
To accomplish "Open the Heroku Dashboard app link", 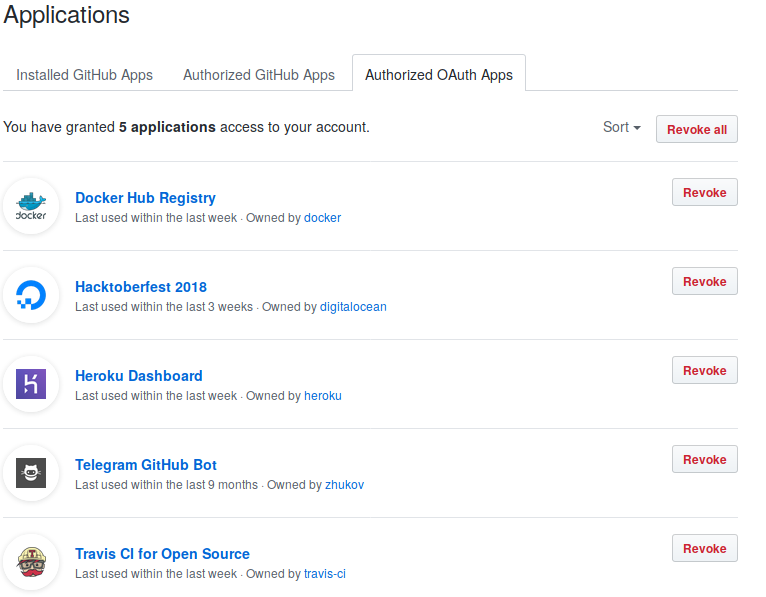I will 139,376.
